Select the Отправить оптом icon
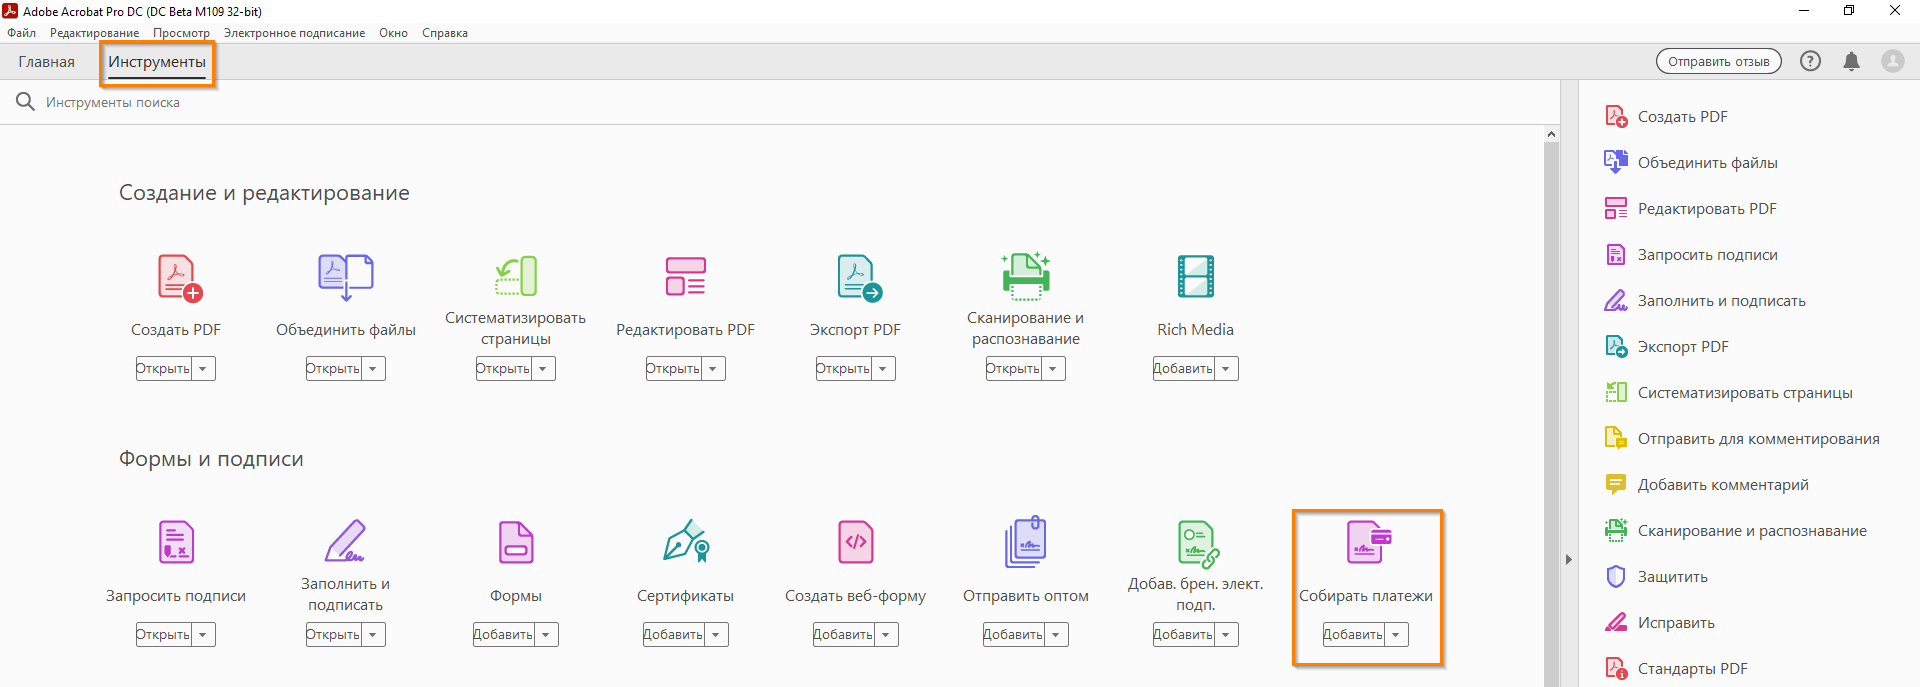Image resolution: width=1920 pixels, height=687 pixels. click(1025, 541)
